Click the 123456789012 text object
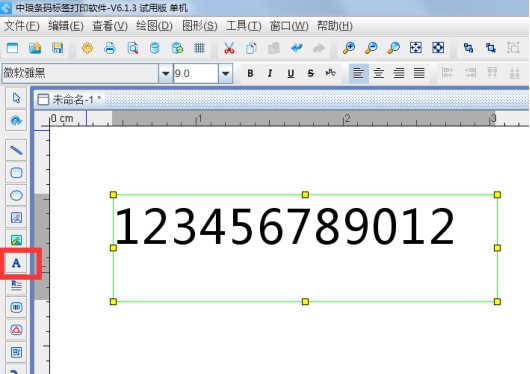The width and height of the screenshot is (530, 374). click(285, 226)
